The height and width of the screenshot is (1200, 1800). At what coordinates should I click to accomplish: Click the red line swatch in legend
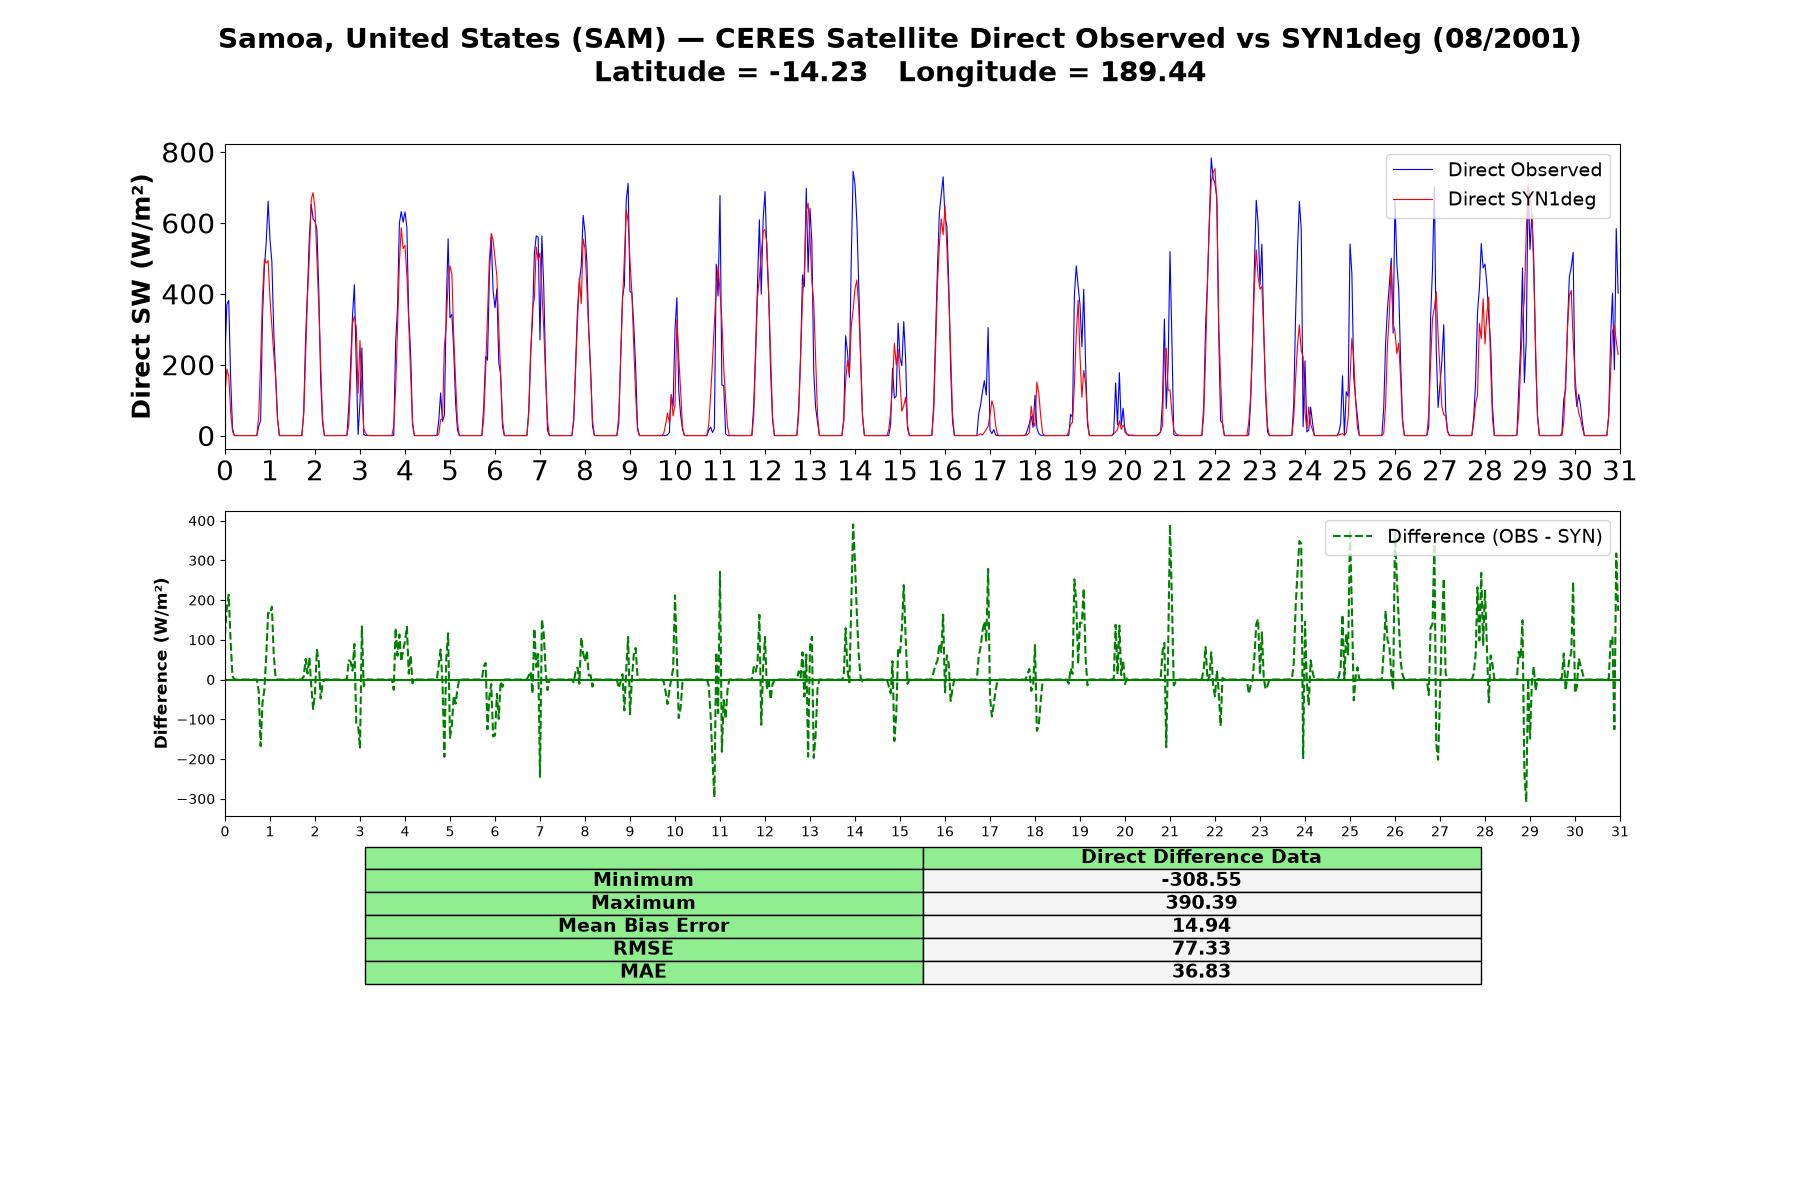click(x=1413, y=199)
